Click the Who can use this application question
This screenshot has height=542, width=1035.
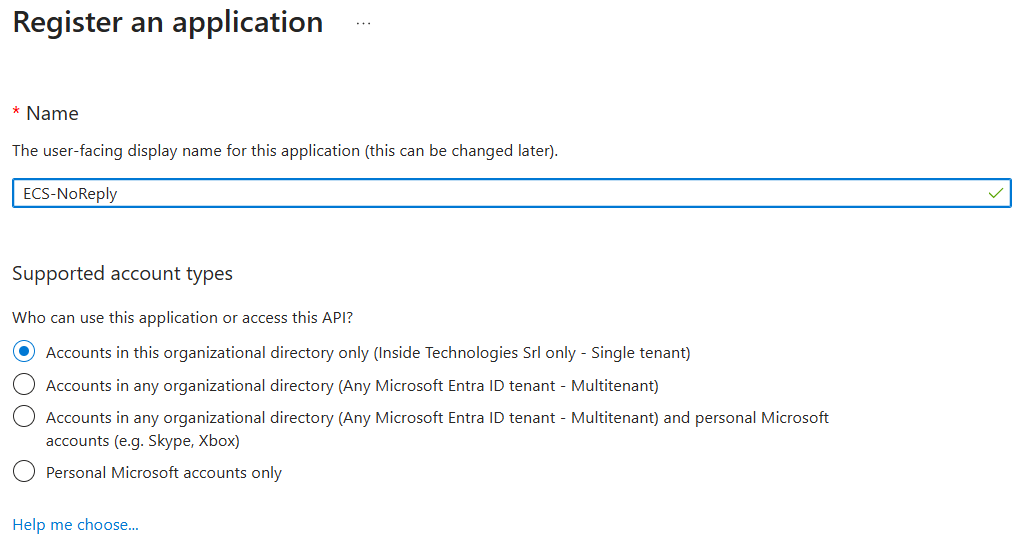click(183, 318)
